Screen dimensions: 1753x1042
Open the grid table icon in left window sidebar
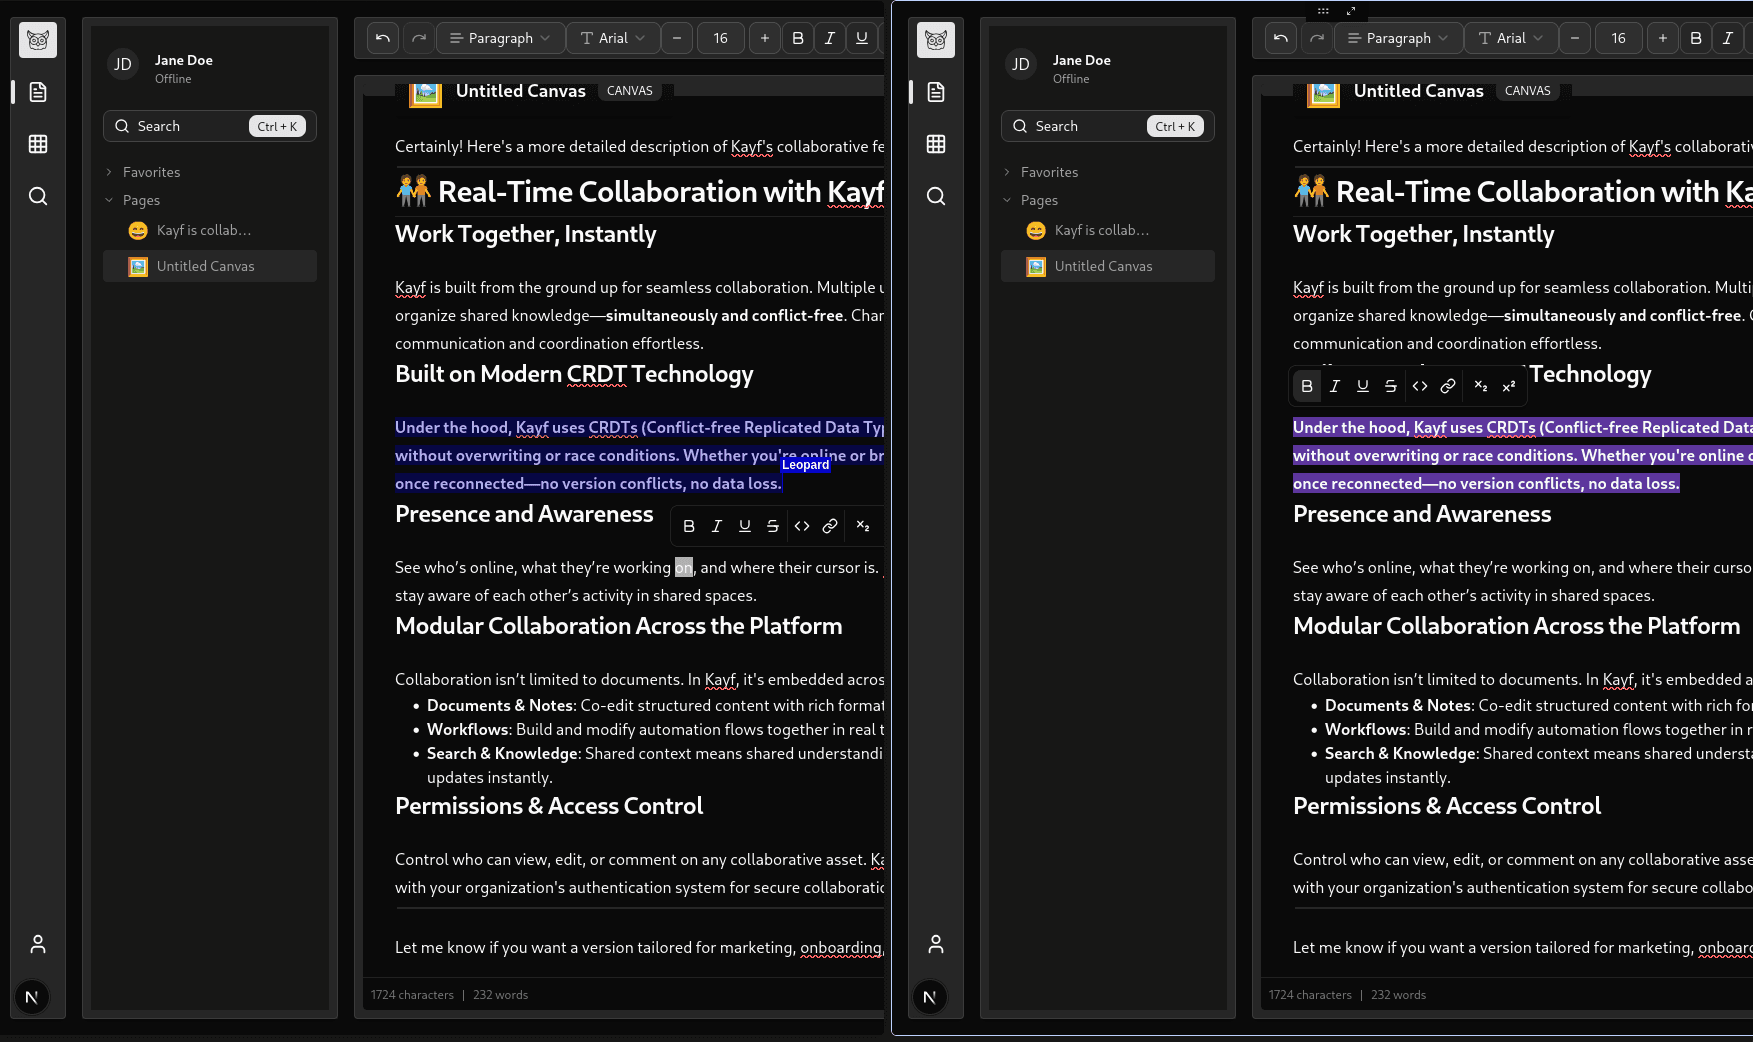[x=38, y=144]
